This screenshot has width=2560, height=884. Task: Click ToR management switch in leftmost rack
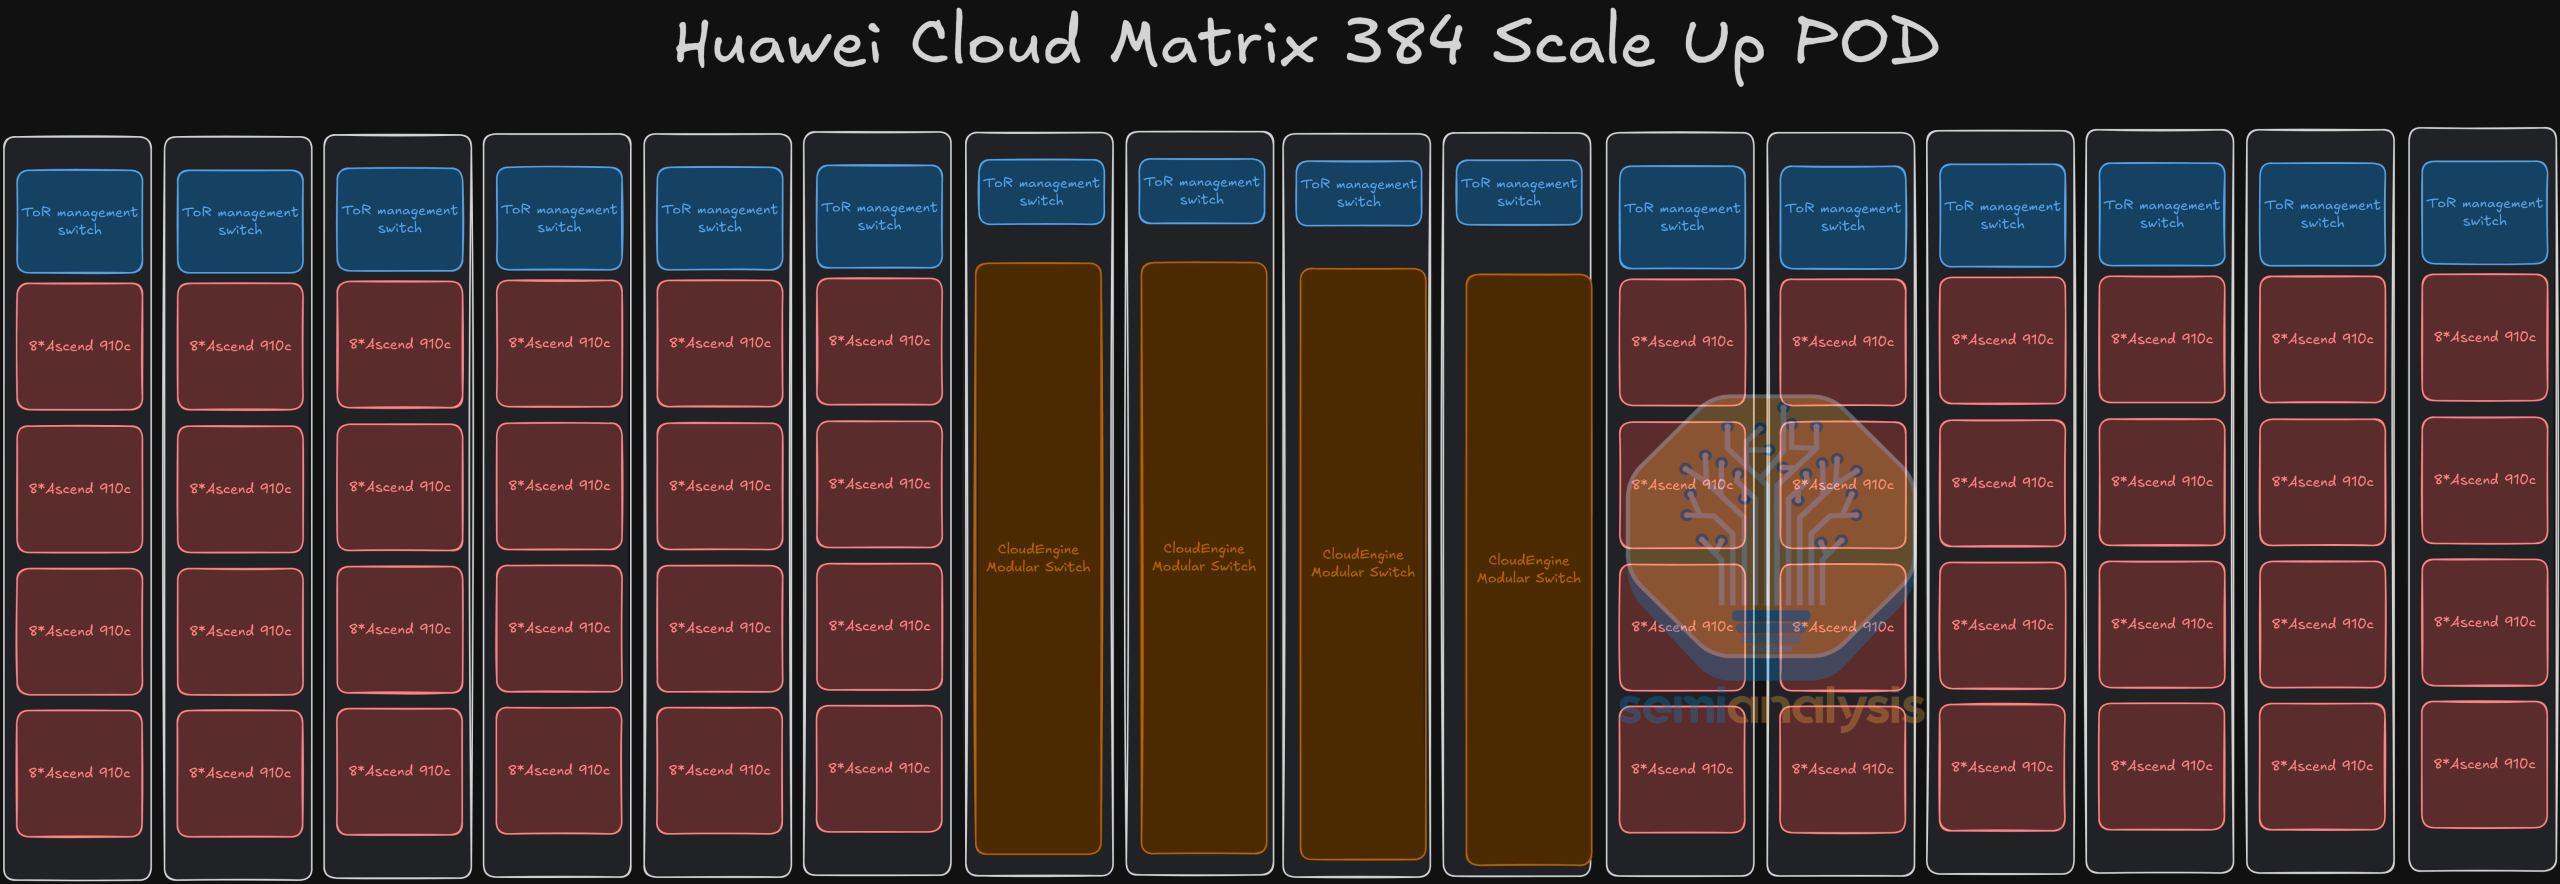pos(80,221)
